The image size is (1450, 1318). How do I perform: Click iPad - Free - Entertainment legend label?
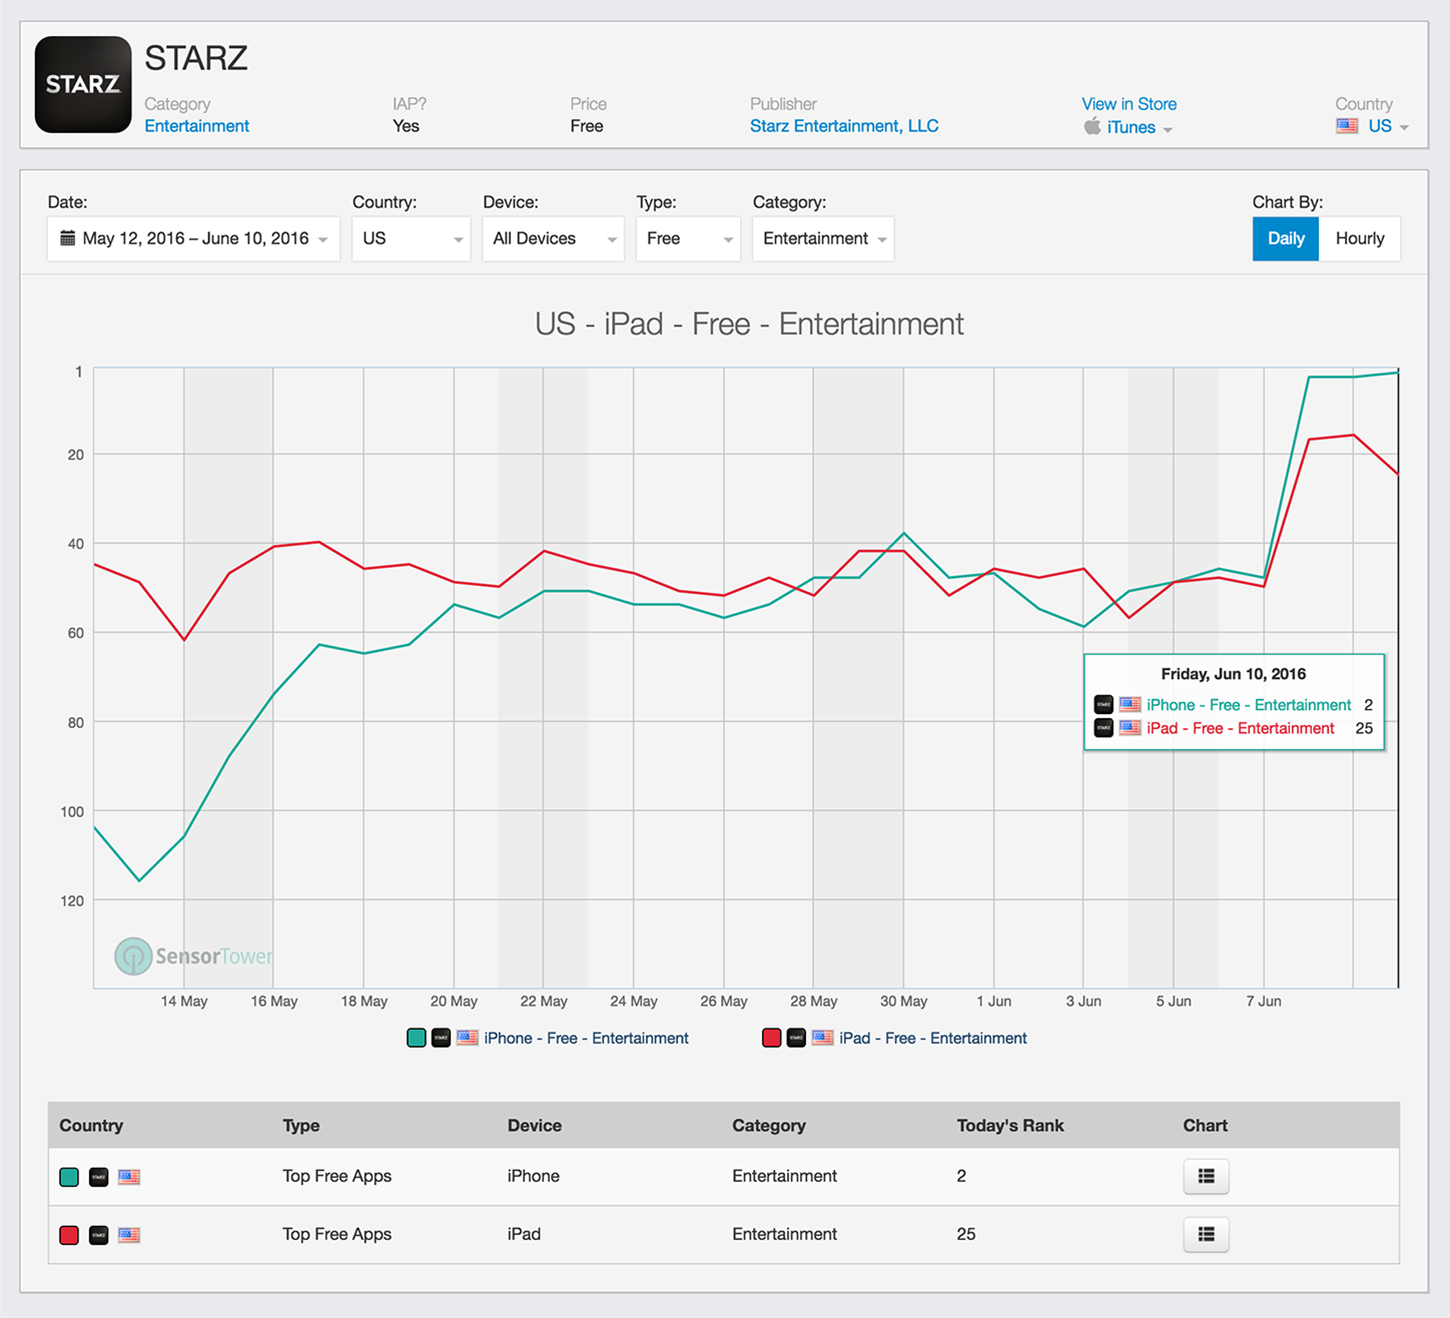[933, 1038]
